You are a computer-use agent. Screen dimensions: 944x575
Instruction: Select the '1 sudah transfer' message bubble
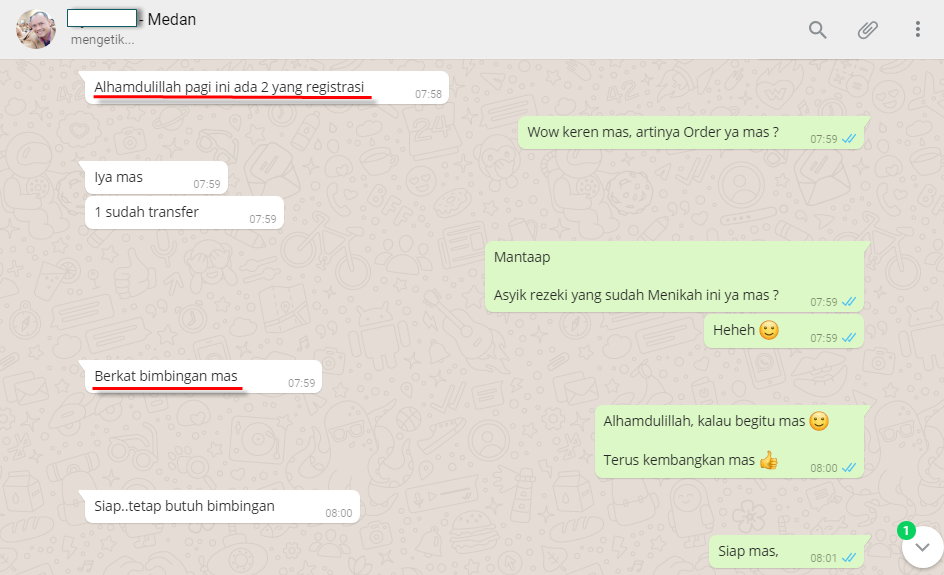(x=184, y=213)
